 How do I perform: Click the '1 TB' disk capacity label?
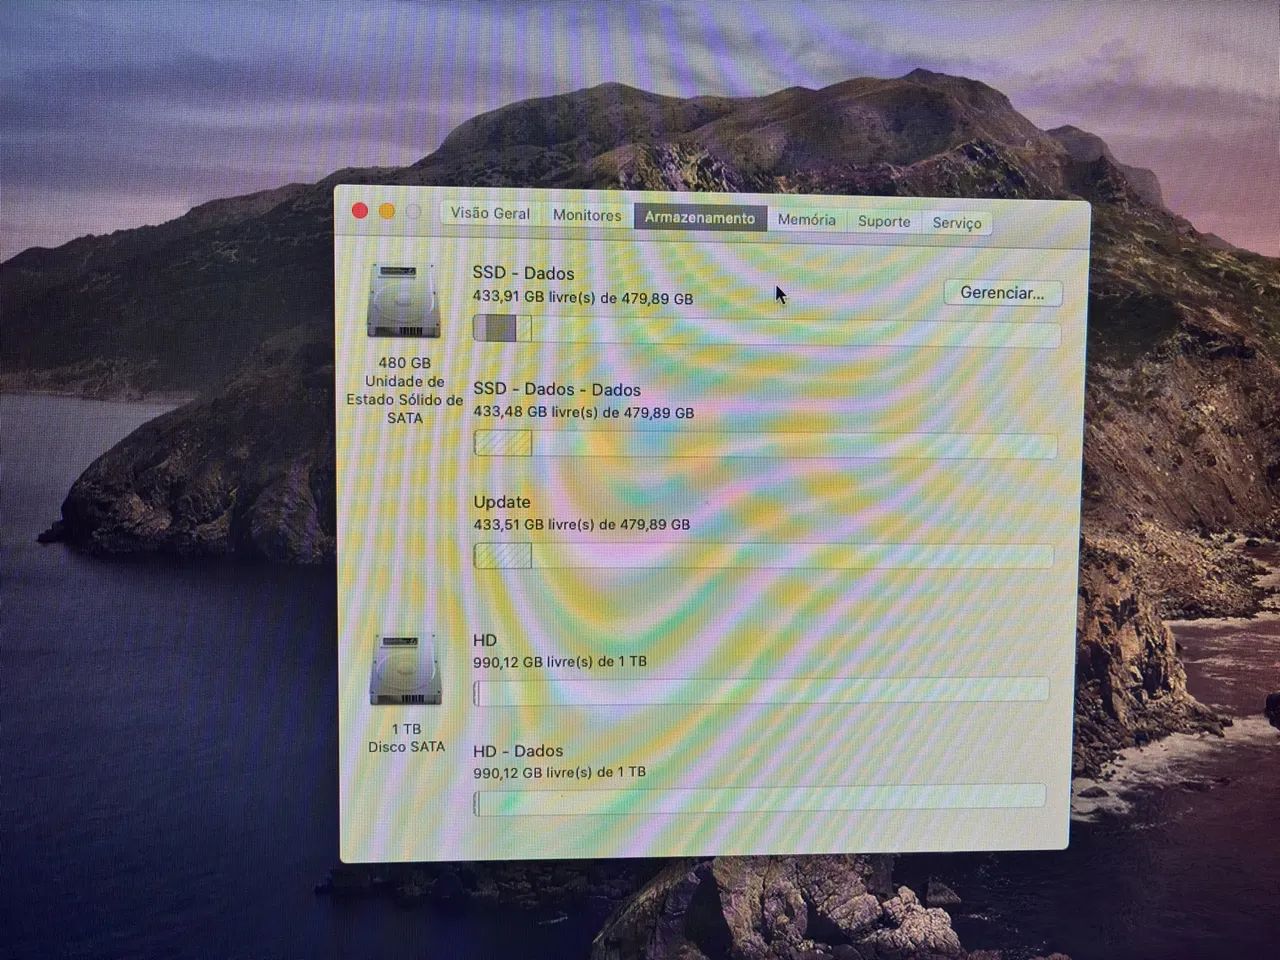[x=406, y=729]
